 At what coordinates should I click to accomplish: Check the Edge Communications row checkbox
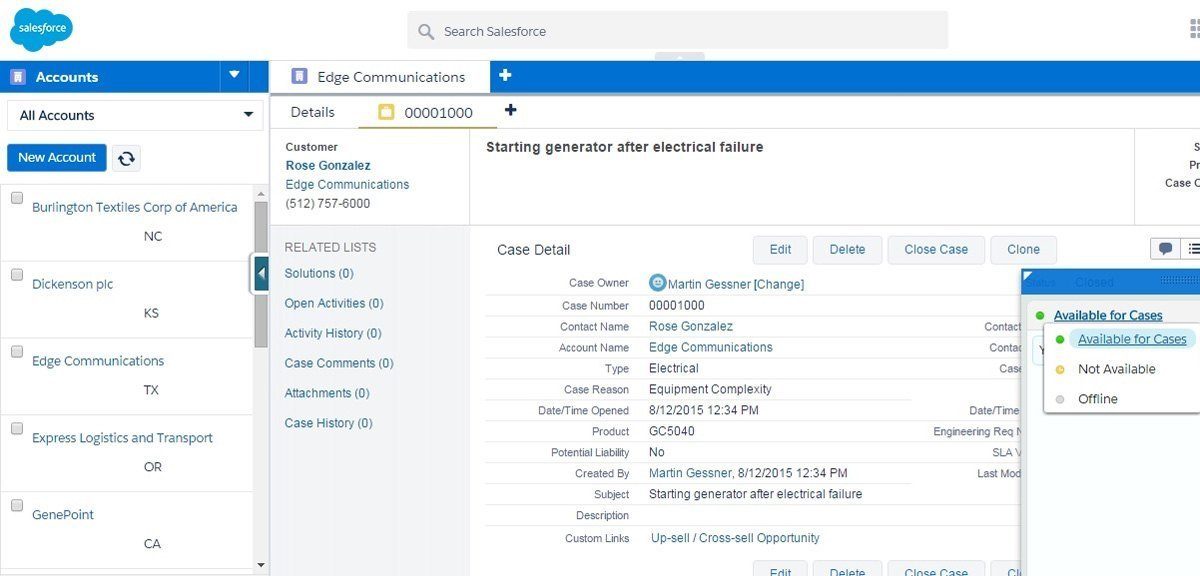click(x=16, y=351)
